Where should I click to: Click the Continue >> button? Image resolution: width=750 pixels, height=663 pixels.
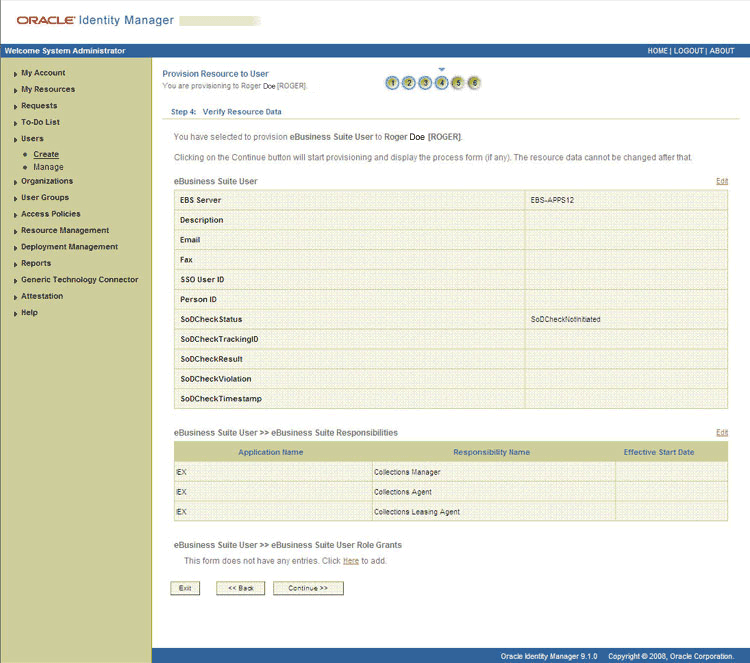click(308, 588)
